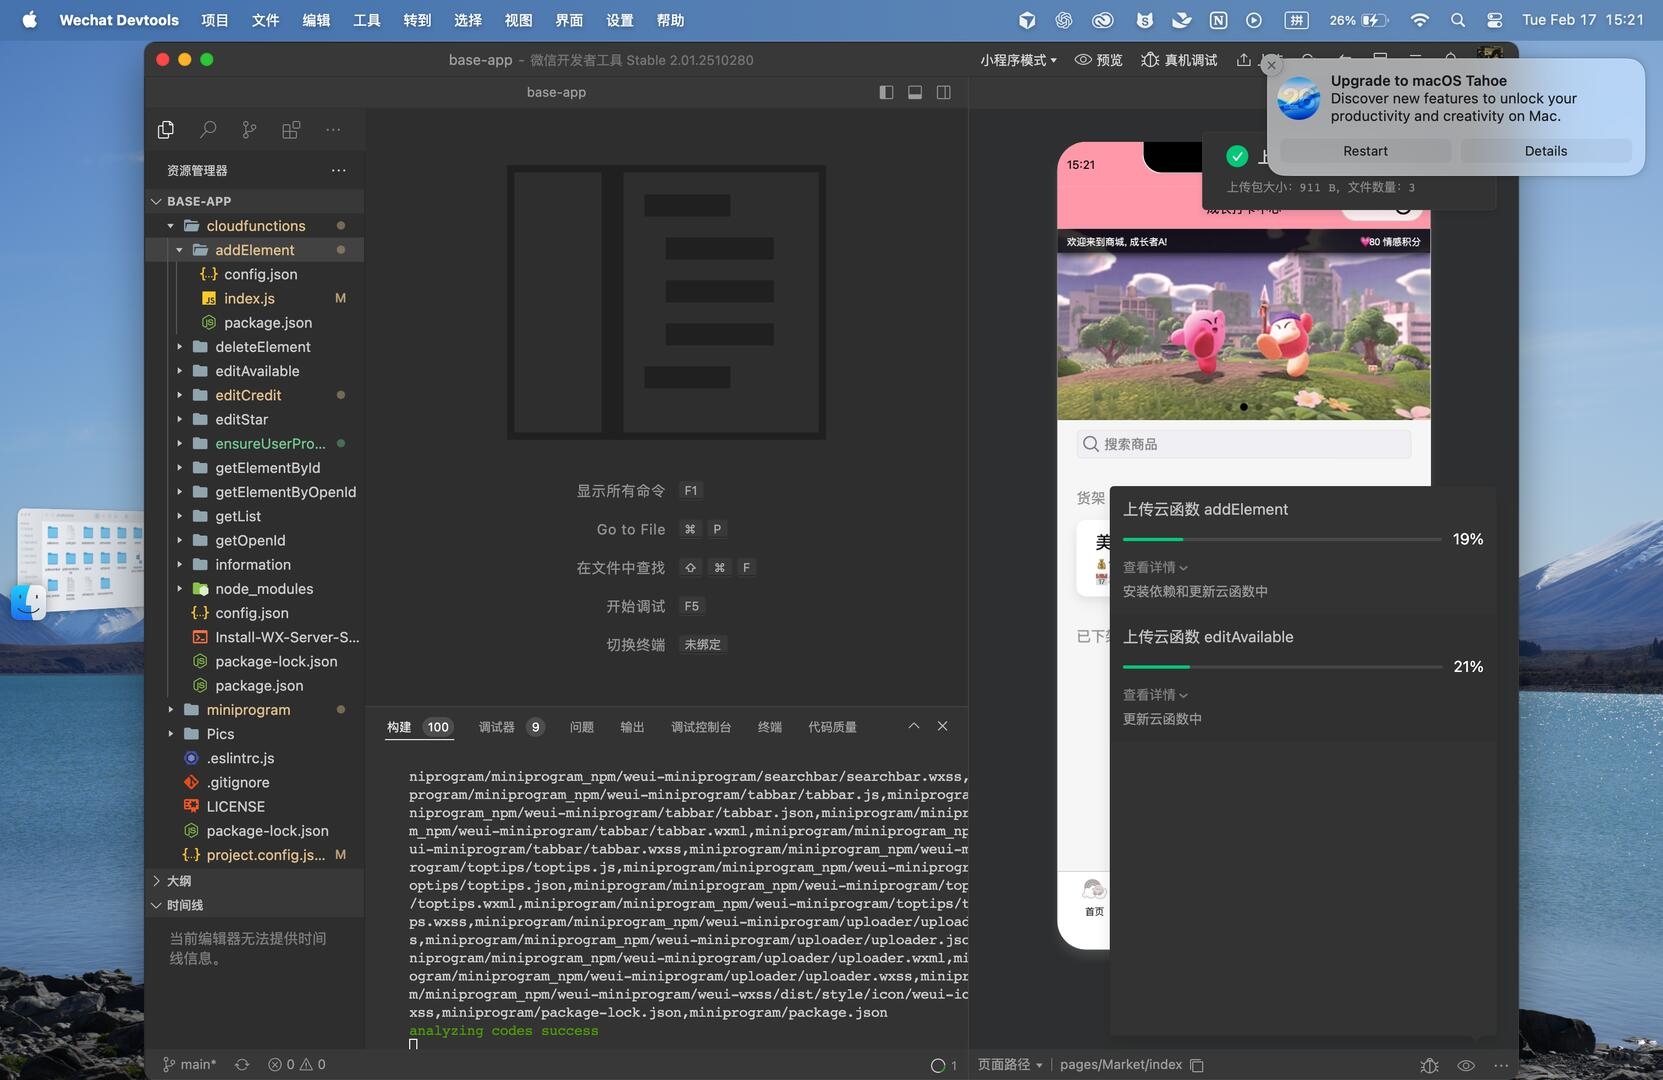Viewport: 1663px width, 1080px height.
Task: Switch to the 输出 tab
Action: click(x=632, y=727)
